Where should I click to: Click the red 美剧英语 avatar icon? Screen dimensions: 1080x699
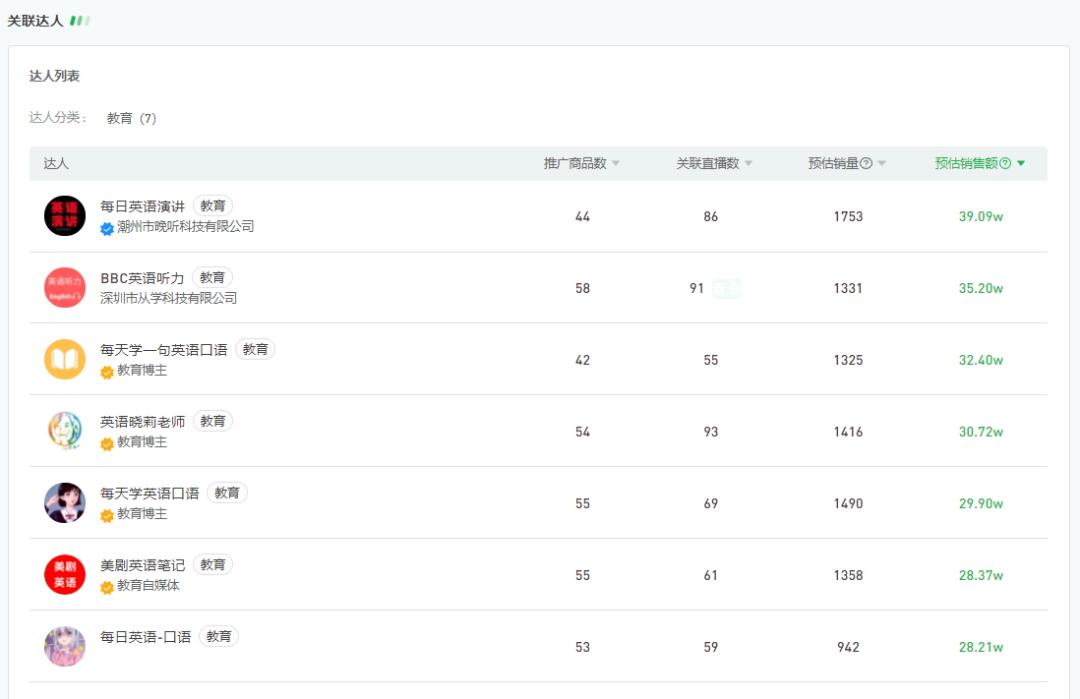click(x=65, y=575)
